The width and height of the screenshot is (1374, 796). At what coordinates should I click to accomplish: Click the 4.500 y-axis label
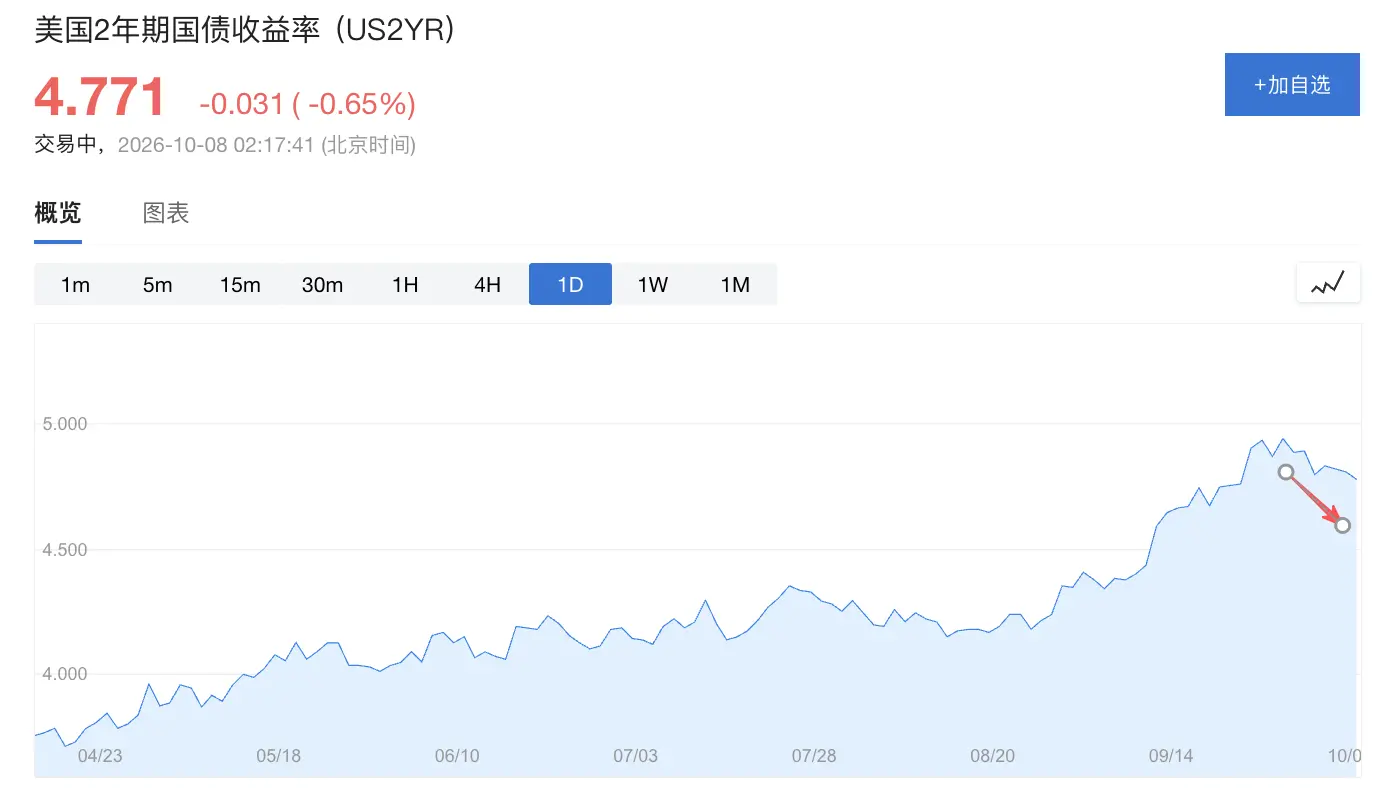[65, 550]
